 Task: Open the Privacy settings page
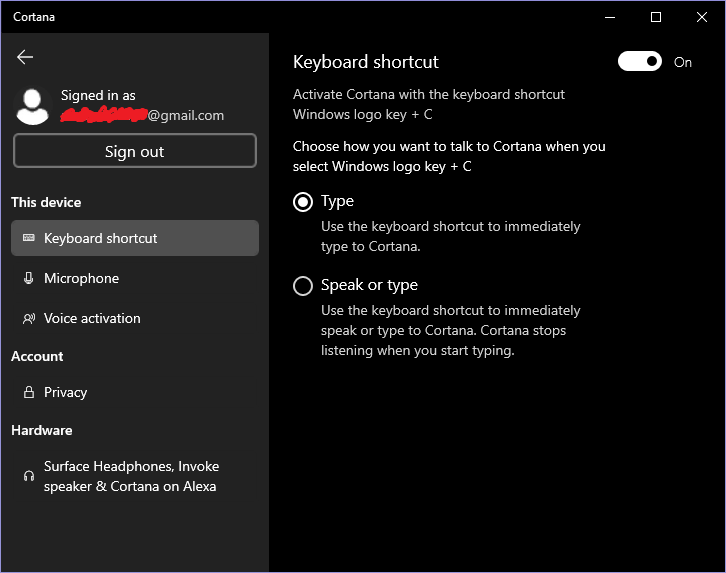(x=135, y=392)
